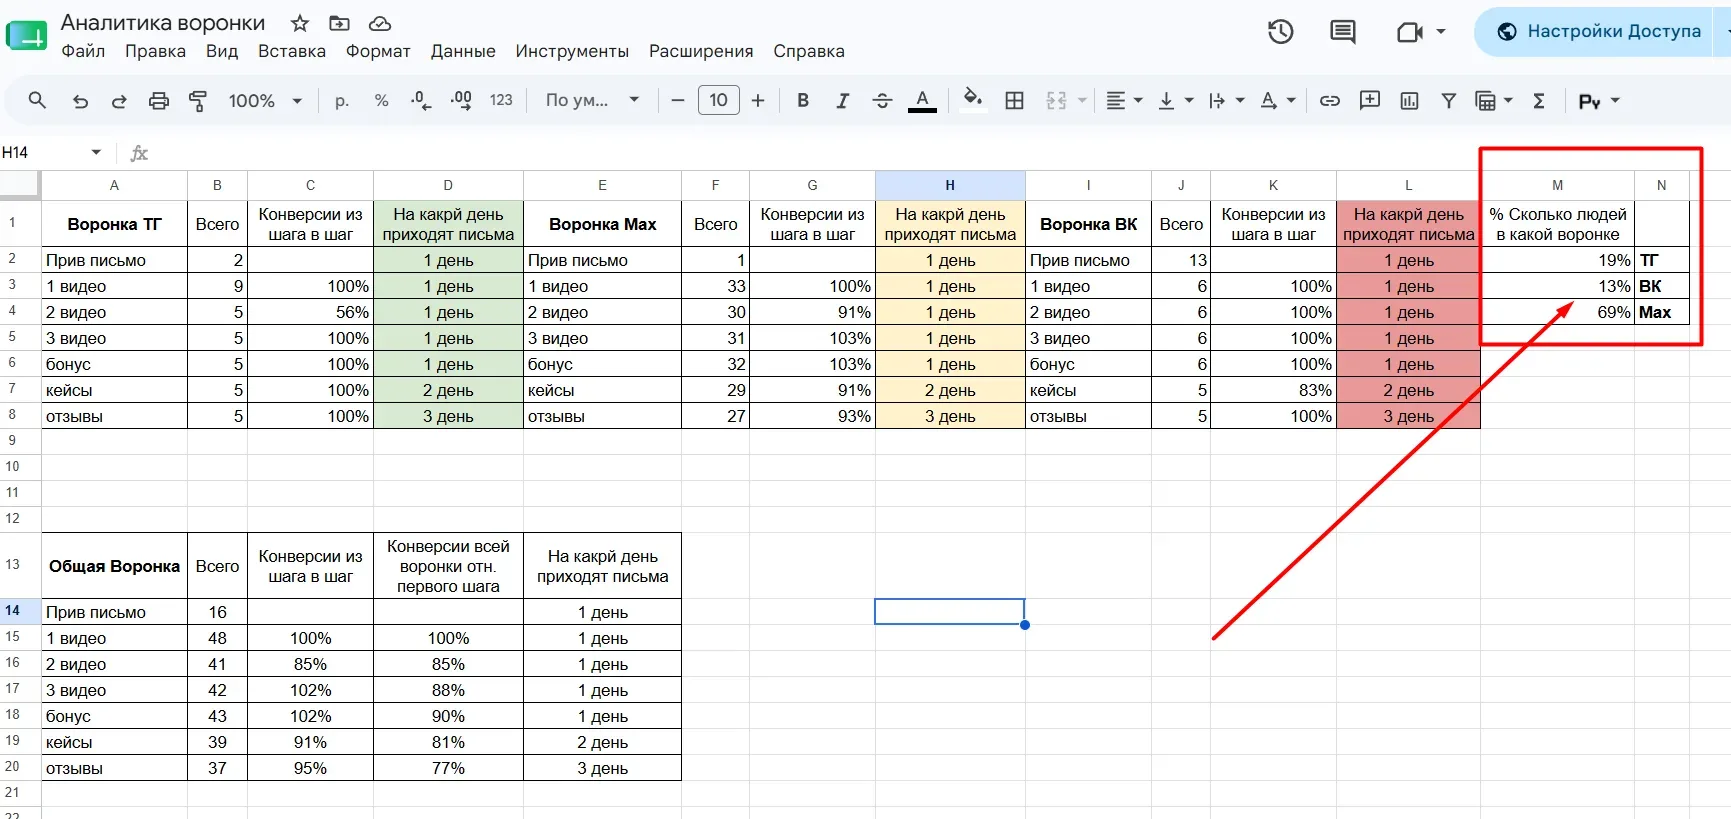Open the Файл menu
The height and width of the screenshot is (819, 1731).
[83, 51]
